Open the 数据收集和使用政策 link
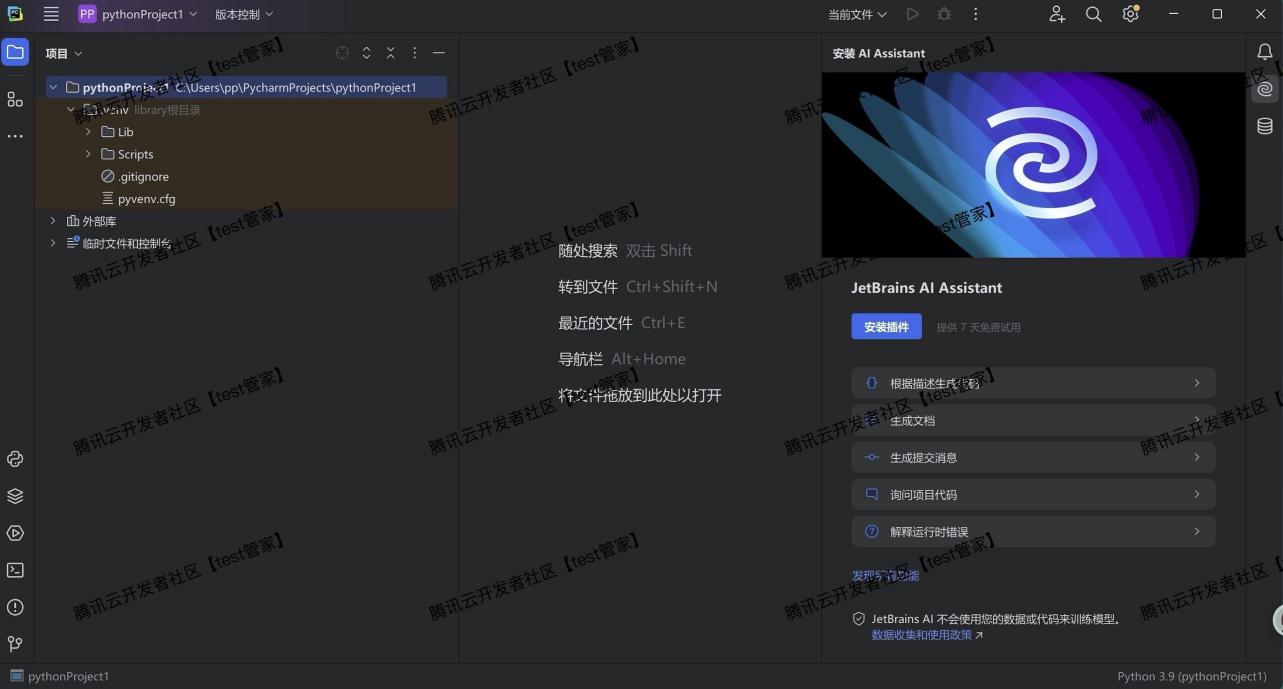The height and width of the screenshot is (689, 1283). coord(919,633)
